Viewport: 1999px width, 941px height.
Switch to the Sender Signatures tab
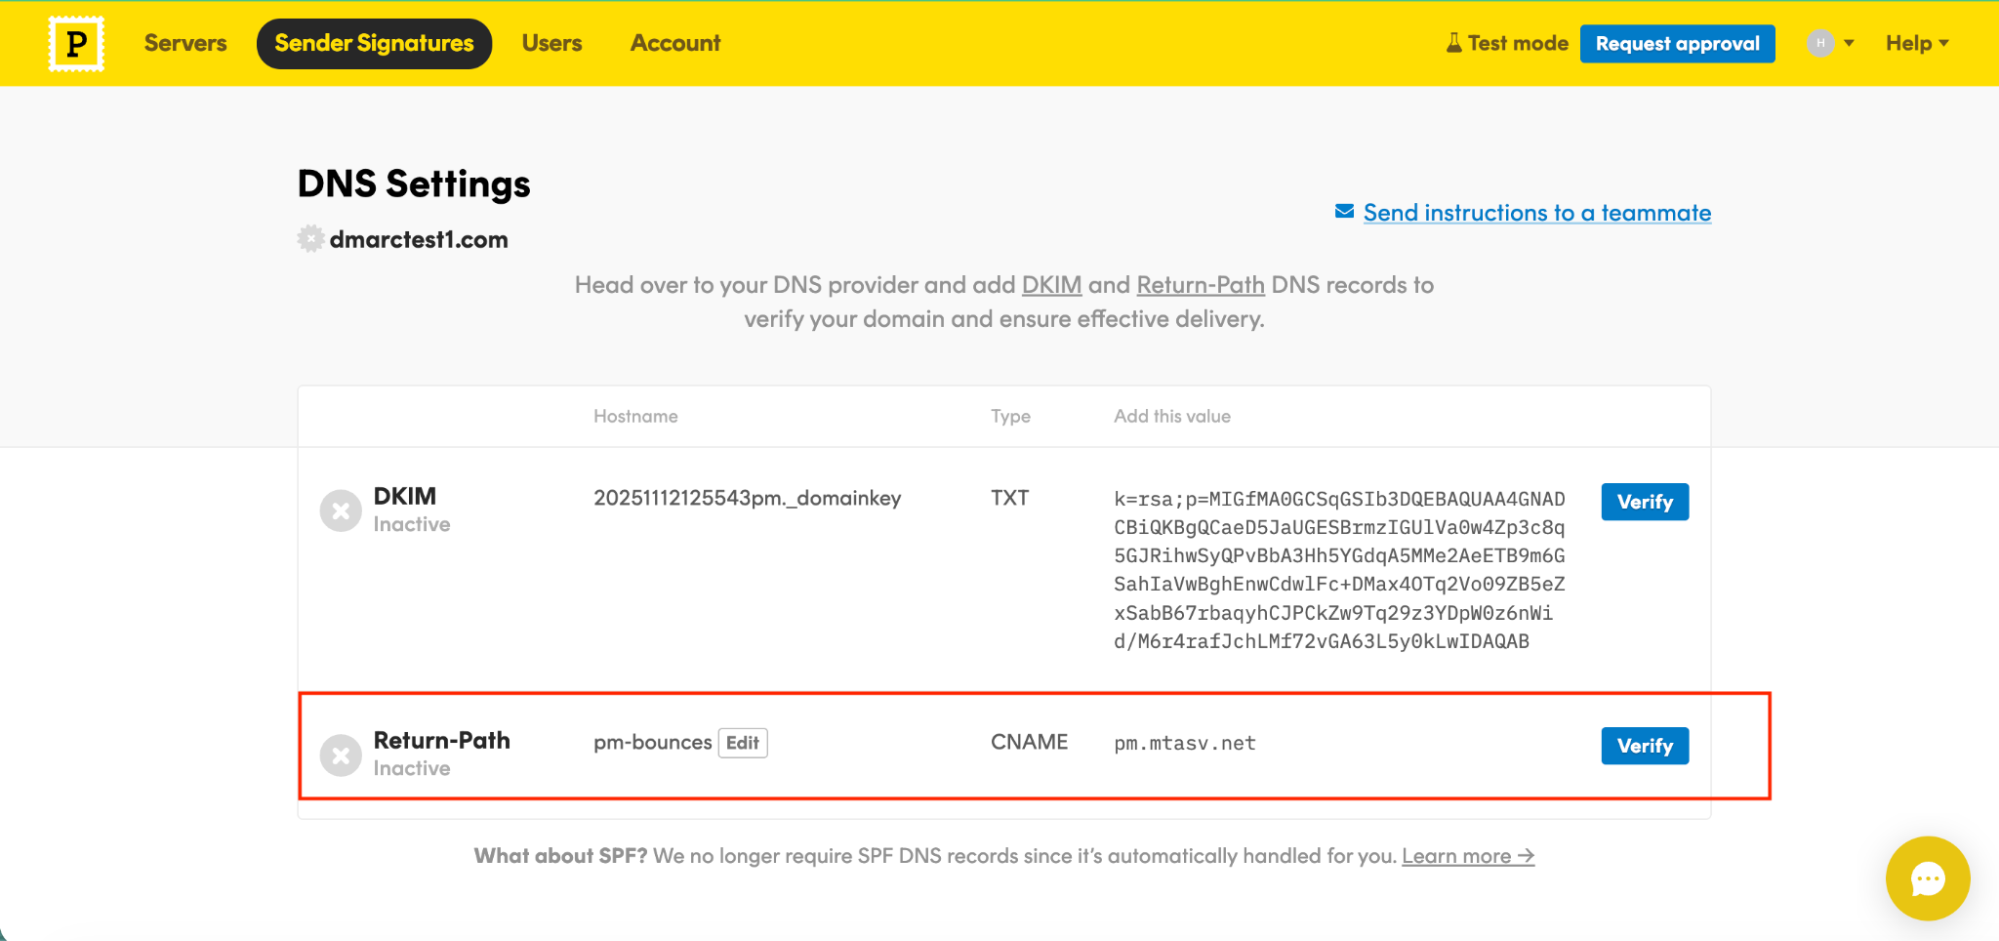(x=374, y=42)
